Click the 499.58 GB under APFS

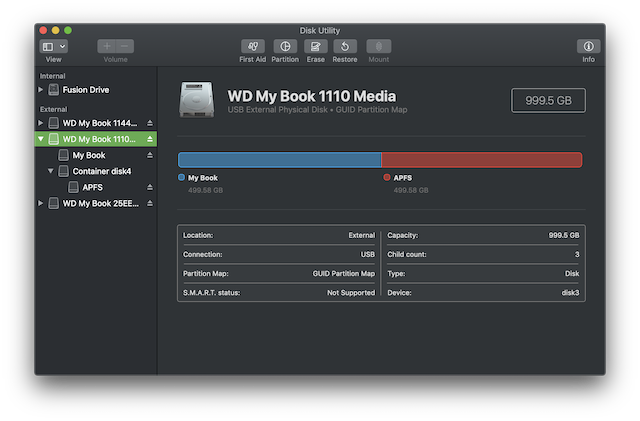coord(411,190)
